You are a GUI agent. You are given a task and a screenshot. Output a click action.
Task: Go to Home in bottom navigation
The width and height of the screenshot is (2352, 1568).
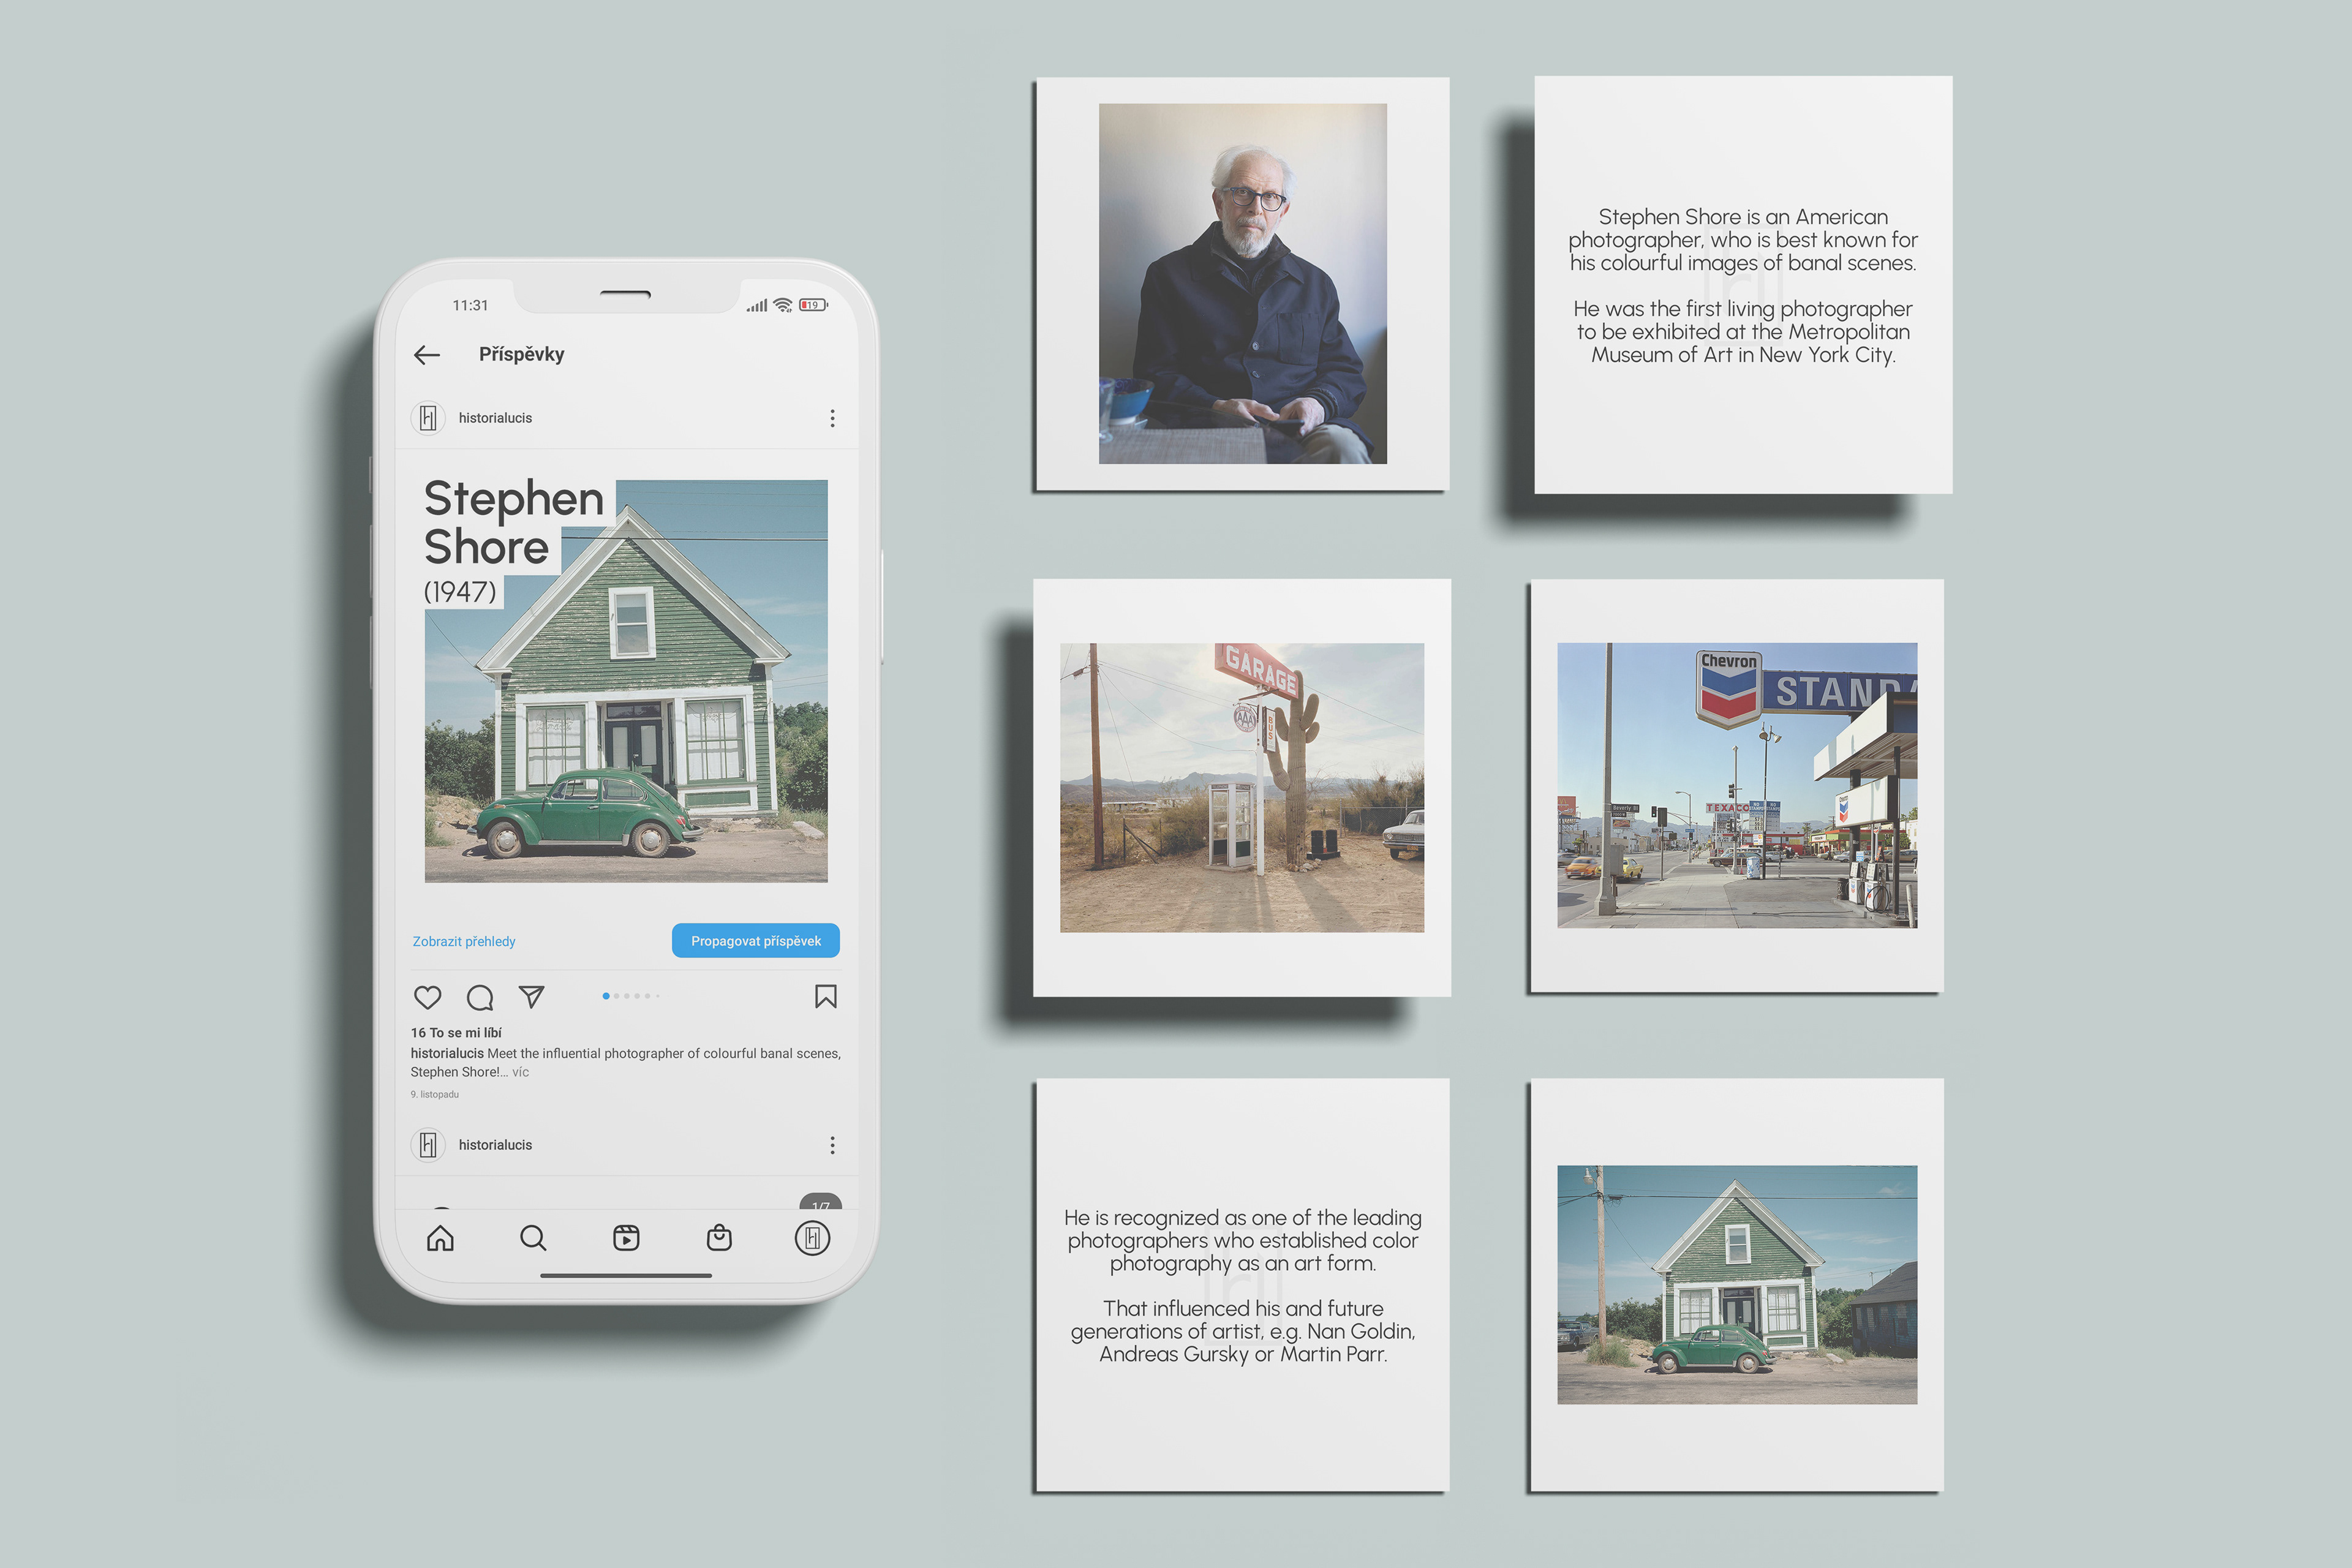[x=440, y=1238]
